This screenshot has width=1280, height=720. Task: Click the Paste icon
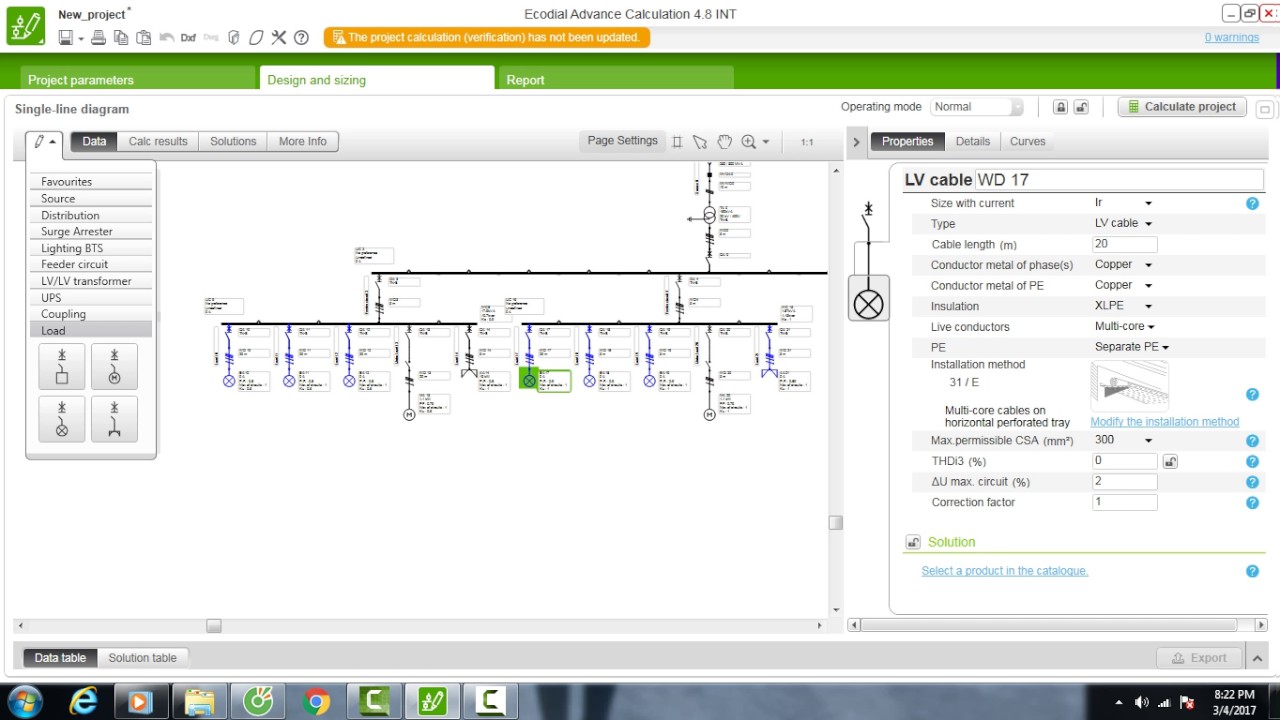pyautogui.click(x=143, y=38)
